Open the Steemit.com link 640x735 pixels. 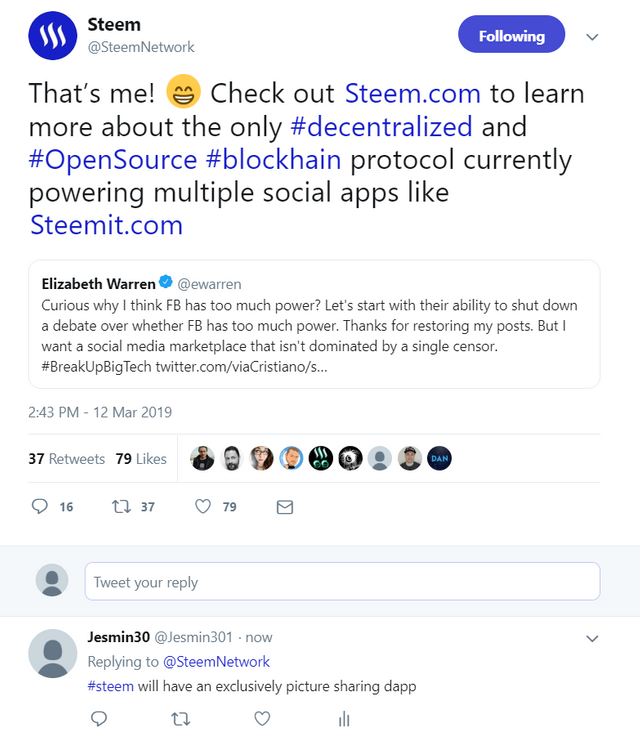tap(106, 225)
